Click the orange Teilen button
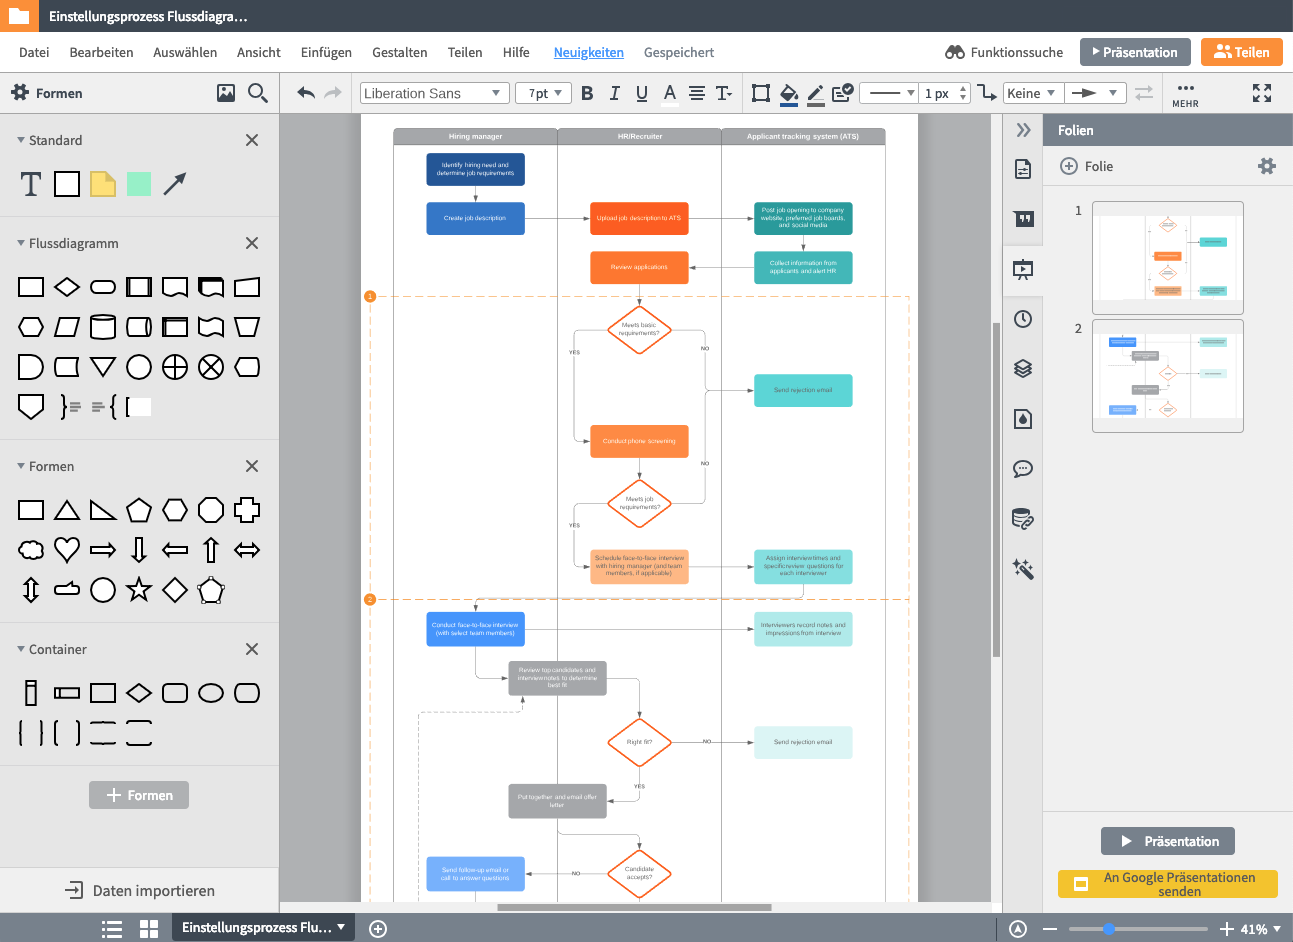1293x942 pixels. pyautogui.click(x=1241, y=52)
